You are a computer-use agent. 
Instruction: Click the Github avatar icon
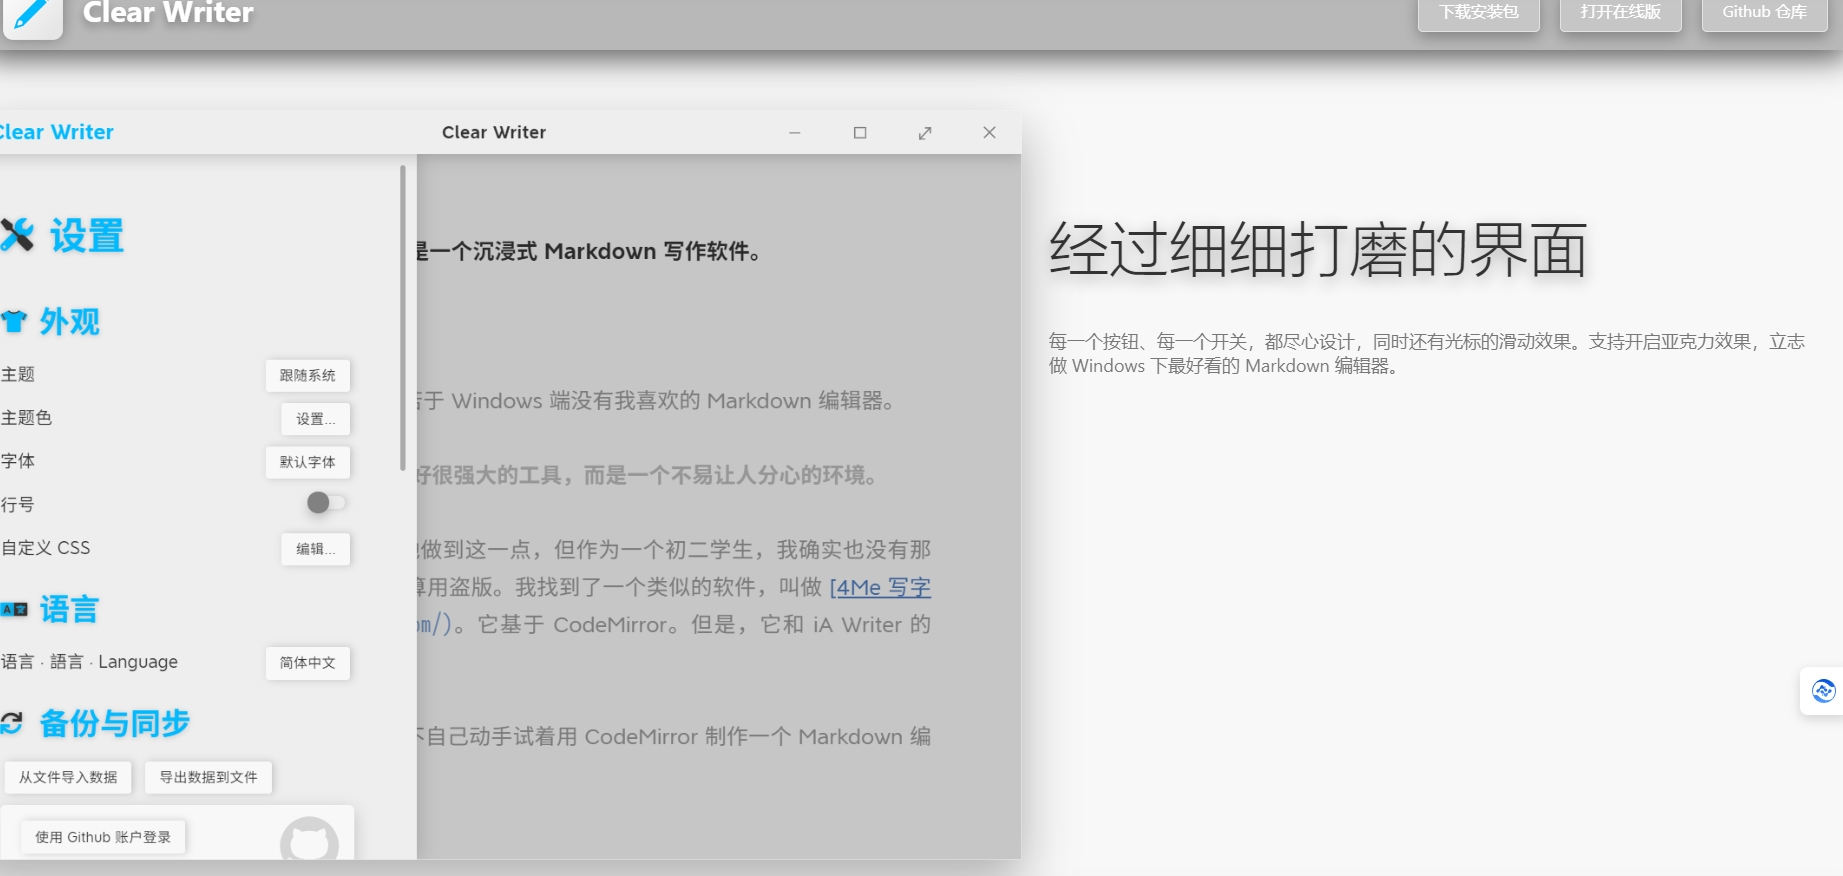point(309,840)
